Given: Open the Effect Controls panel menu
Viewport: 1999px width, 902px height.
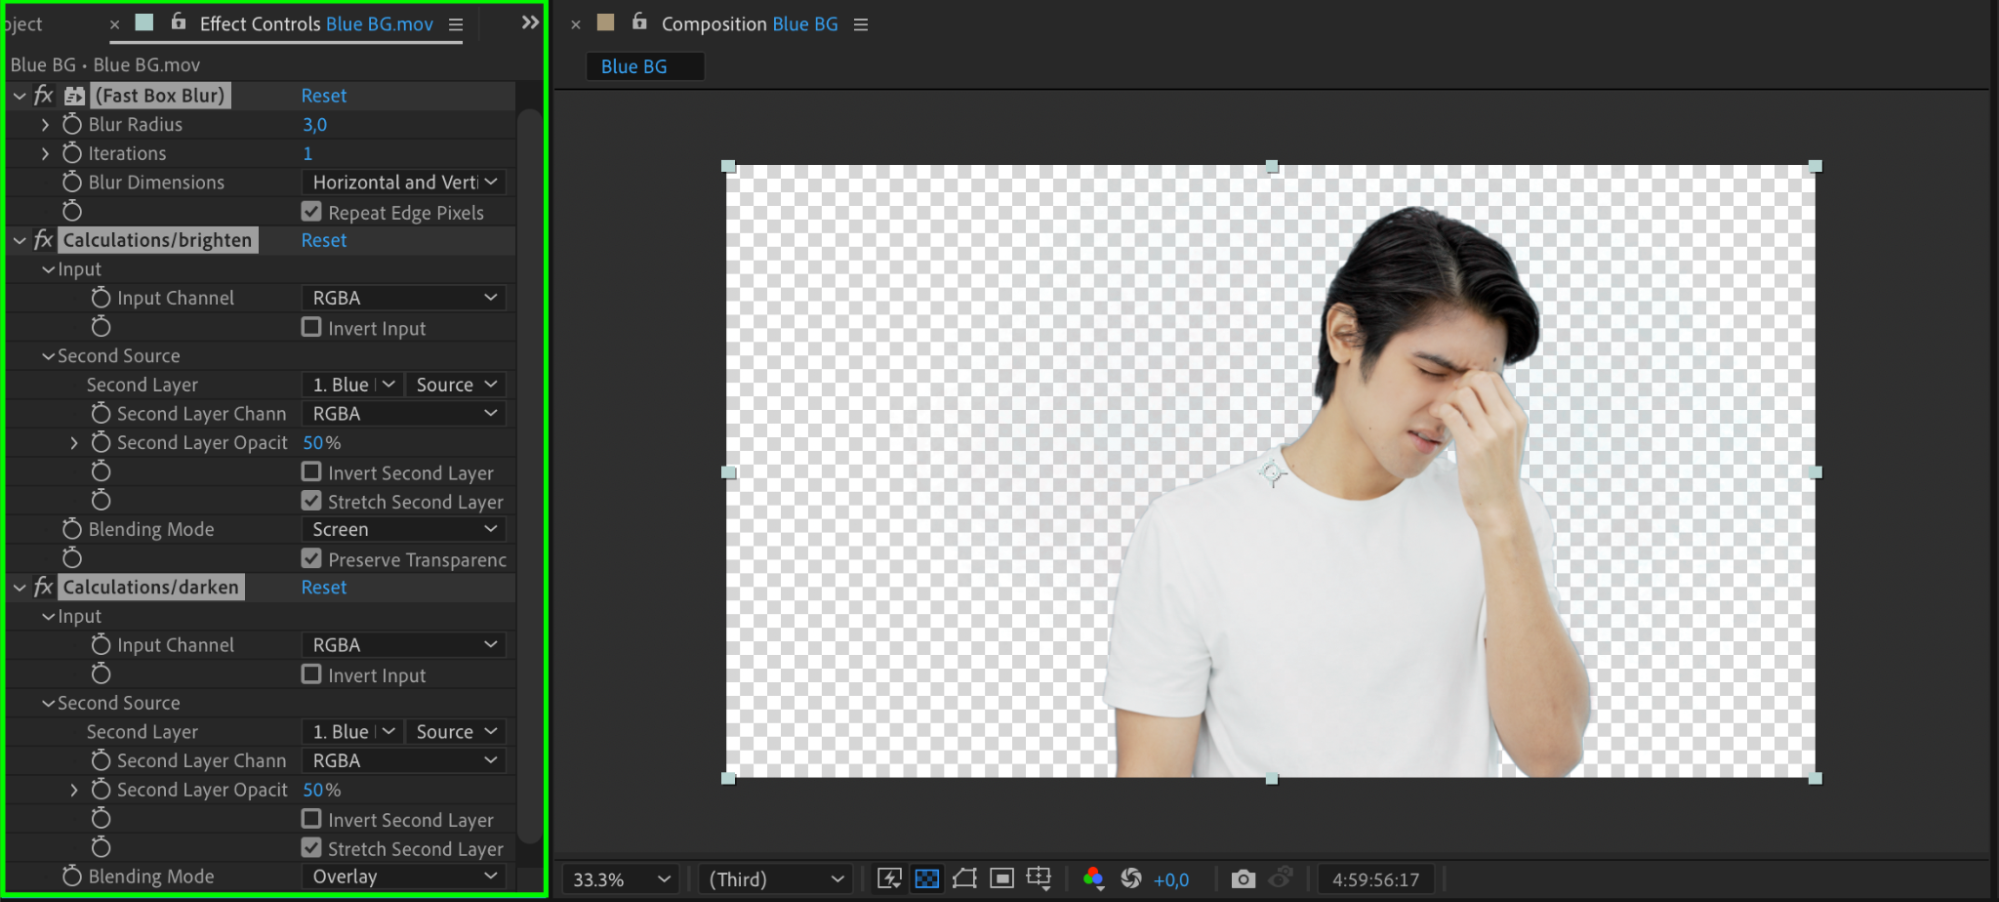Looking at the screenshot, I should [x=456, y=24].
